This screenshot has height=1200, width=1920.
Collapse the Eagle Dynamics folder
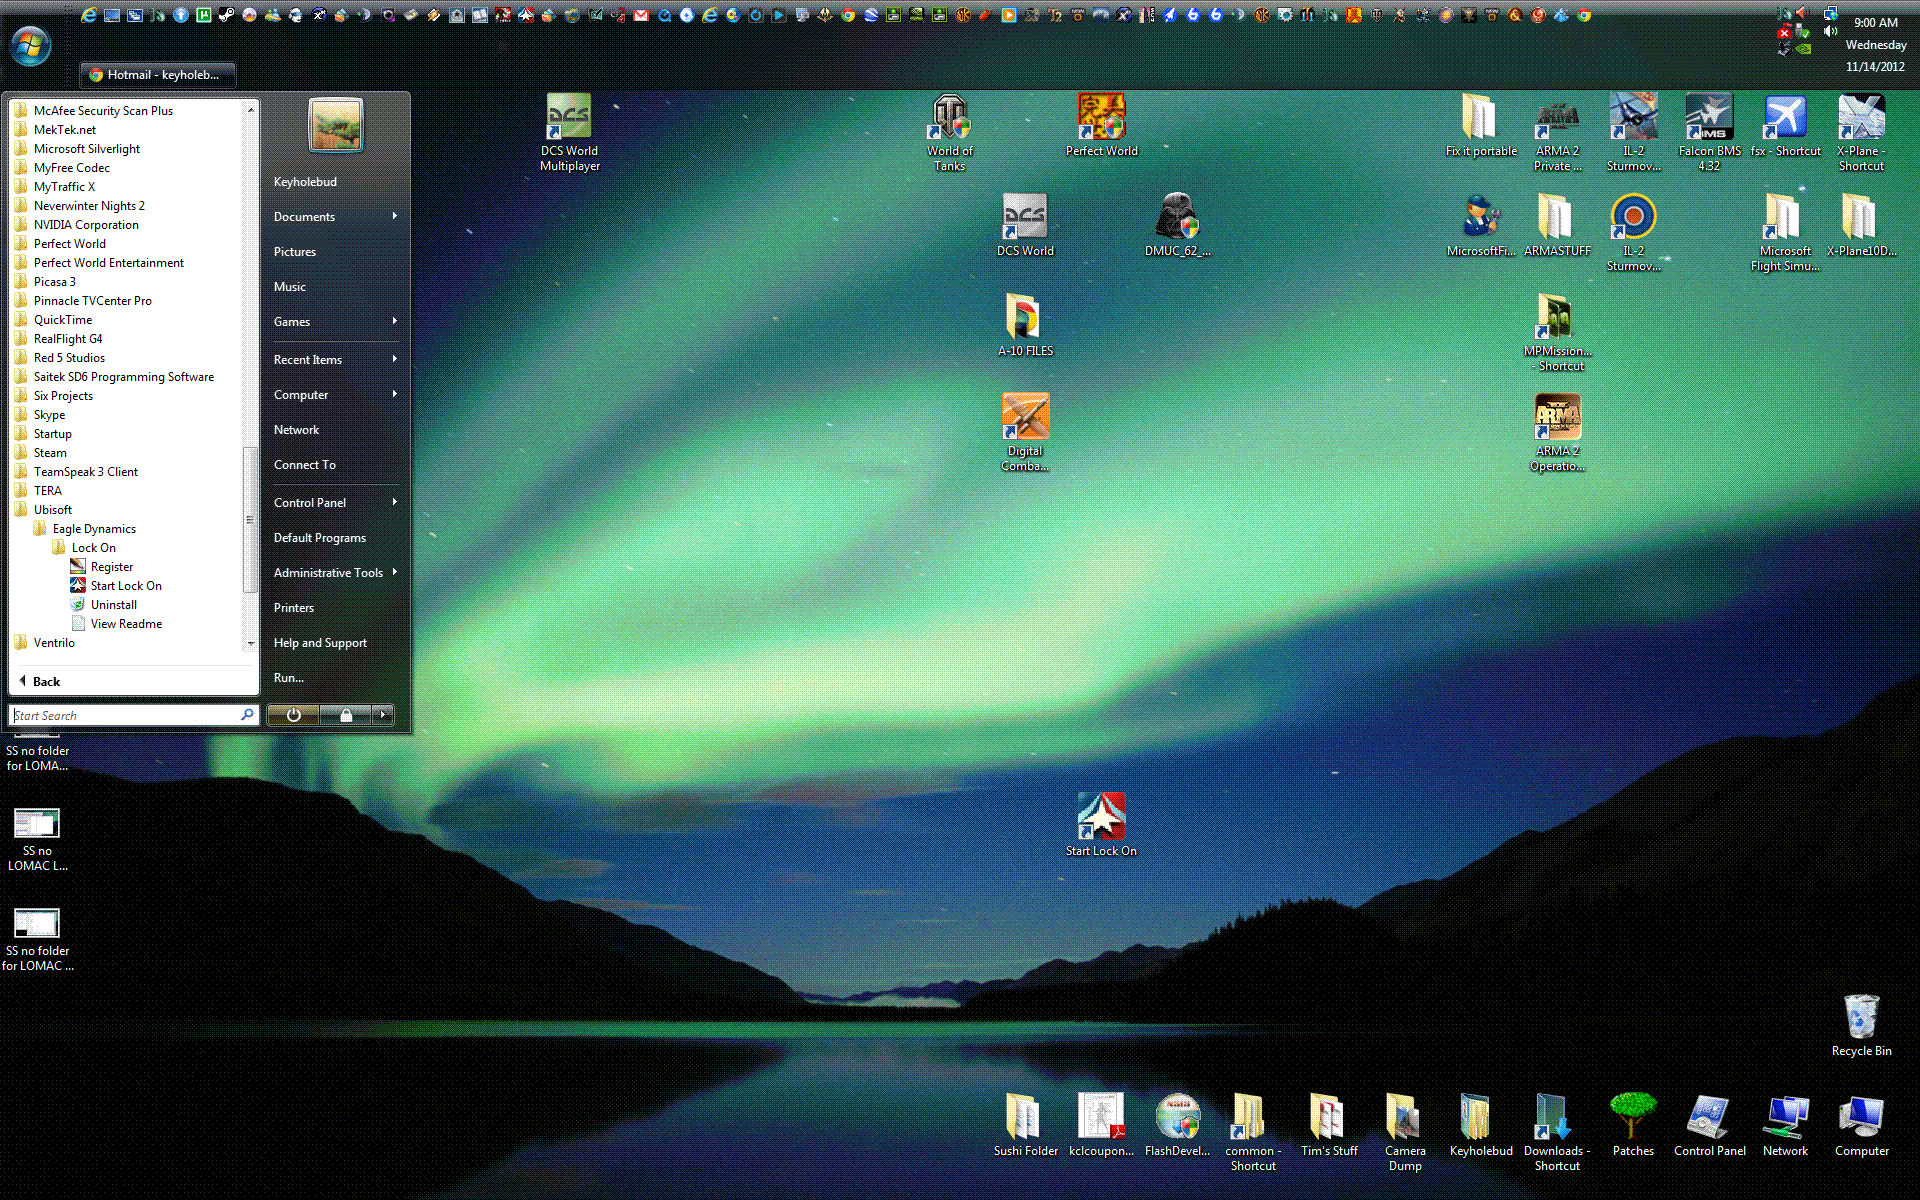[x=94, y=529]
